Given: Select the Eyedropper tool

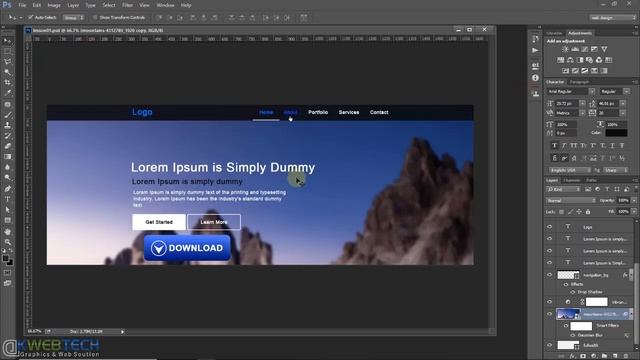Looking at the screenshot, I should coord(7,93).
